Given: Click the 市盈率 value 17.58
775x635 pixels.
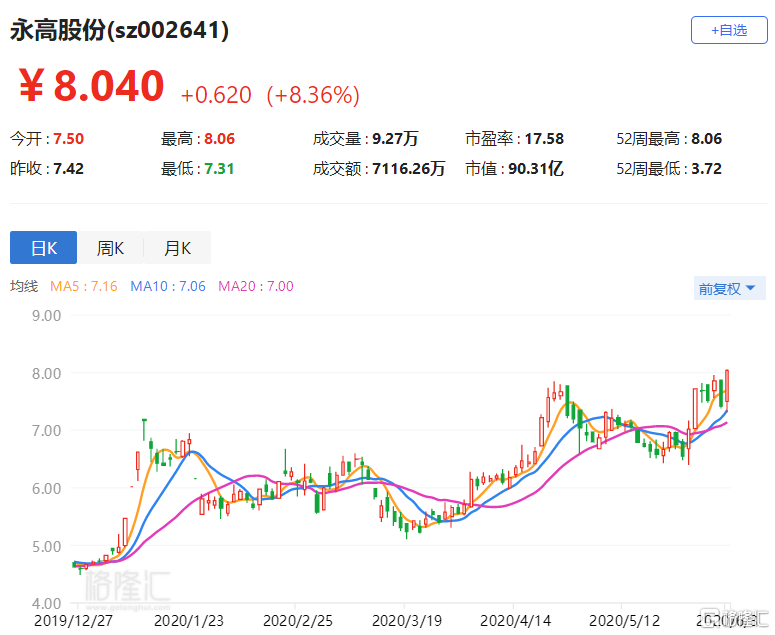Looking at the screenshot, I should pos(544,139).
